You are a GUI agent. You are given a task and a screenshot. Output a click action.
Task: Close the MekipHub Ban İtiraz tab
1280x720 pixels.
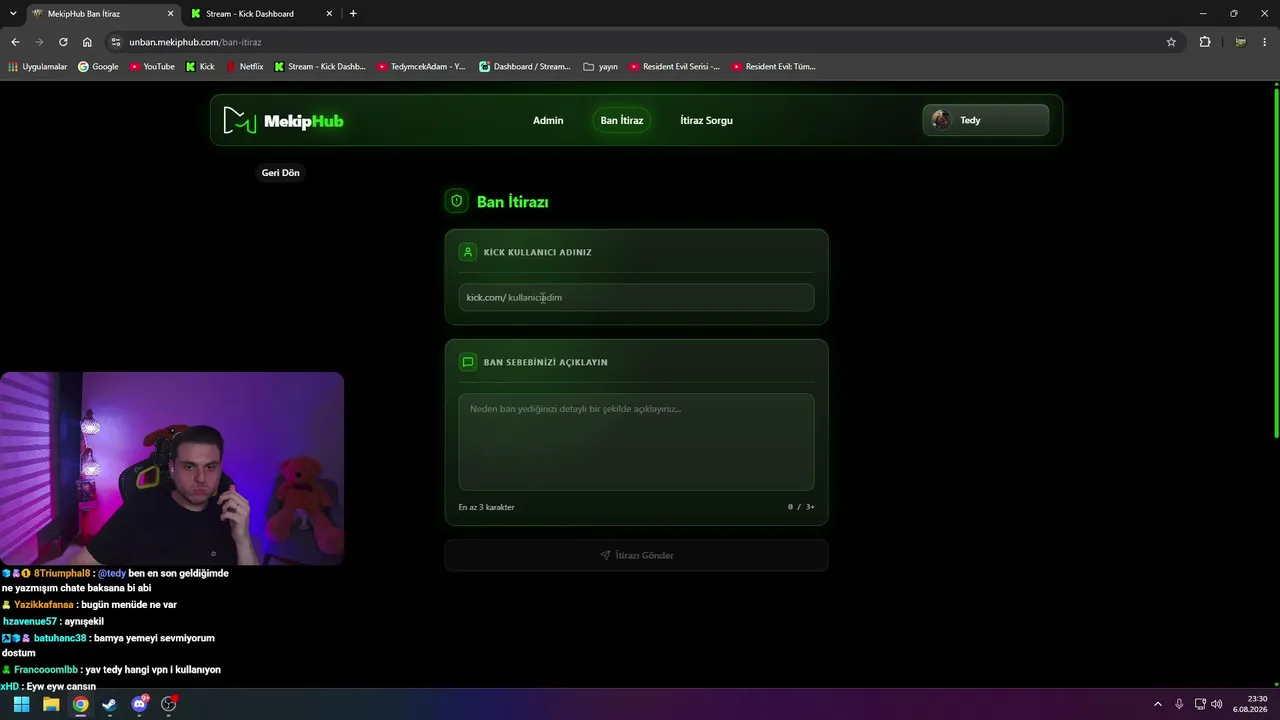pyautogui.click(x=170, y=14)
